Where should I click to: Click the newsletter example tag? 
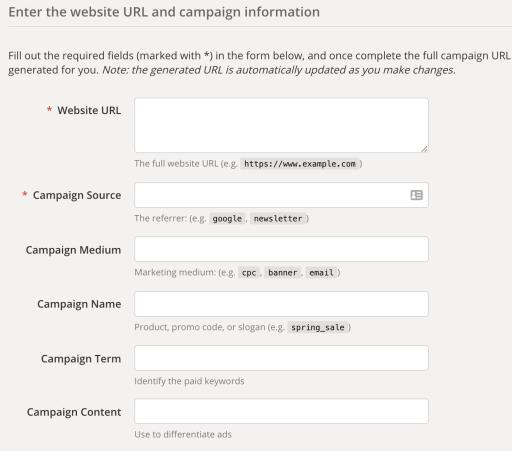click(x=278, y=219)
